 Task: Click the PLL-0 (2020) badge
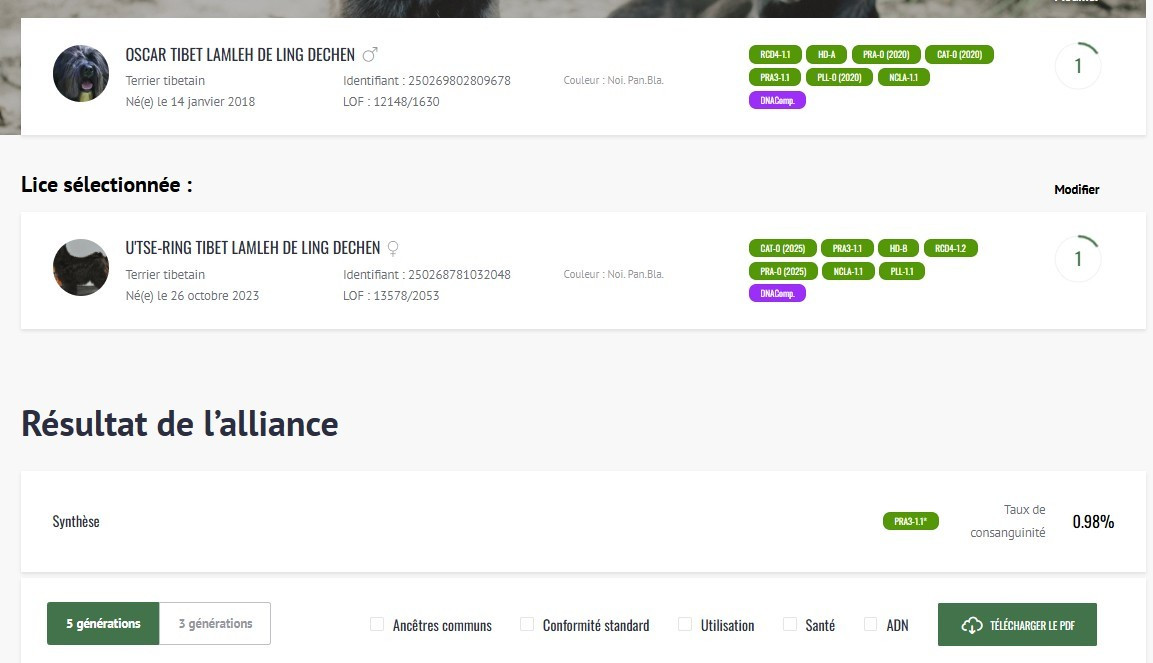[838, 77]
